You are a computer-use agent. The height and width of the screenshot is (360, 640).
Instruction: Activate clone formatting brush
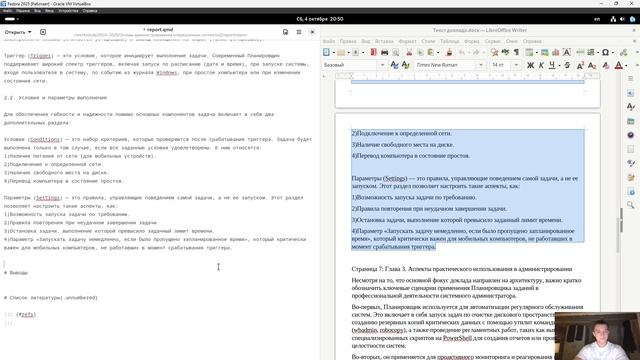click(x=449, y=52)
